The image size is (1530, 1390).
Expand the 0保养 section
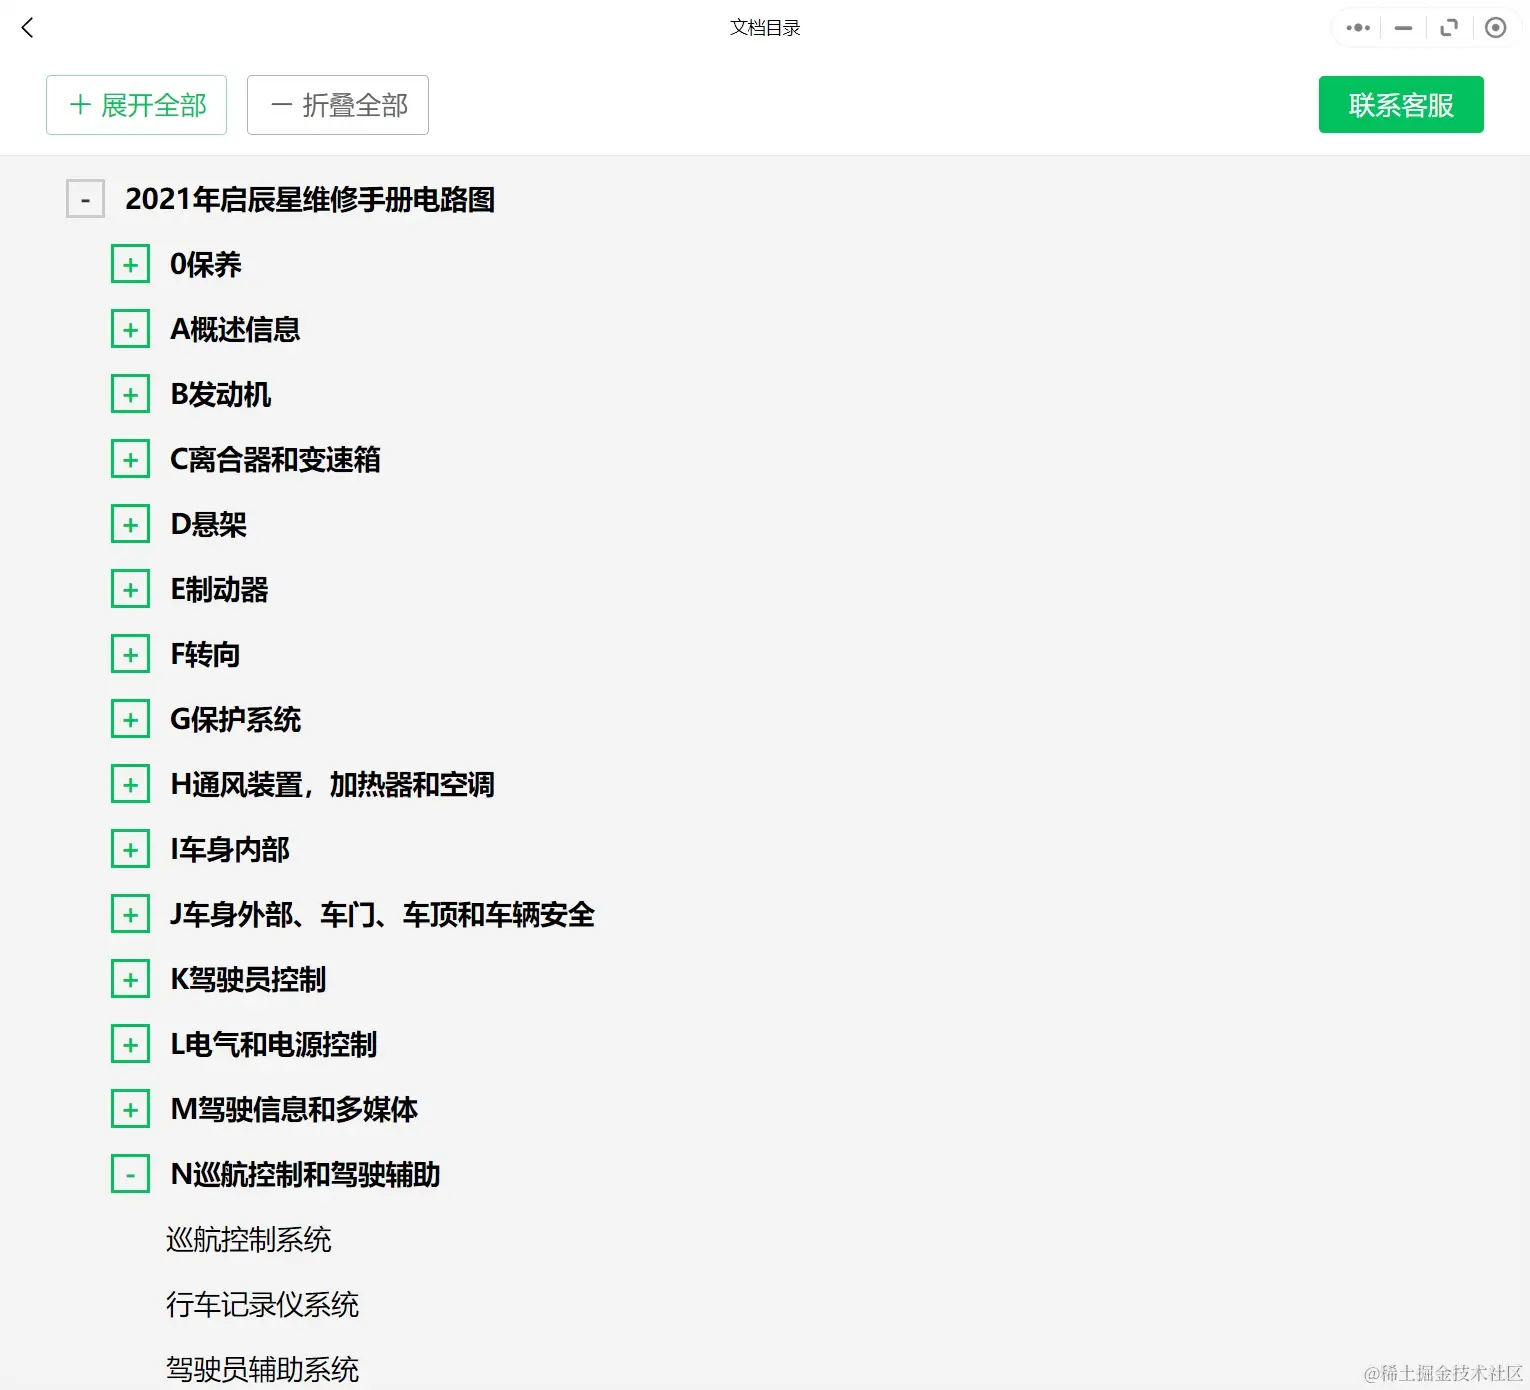[x=130, y=263]
